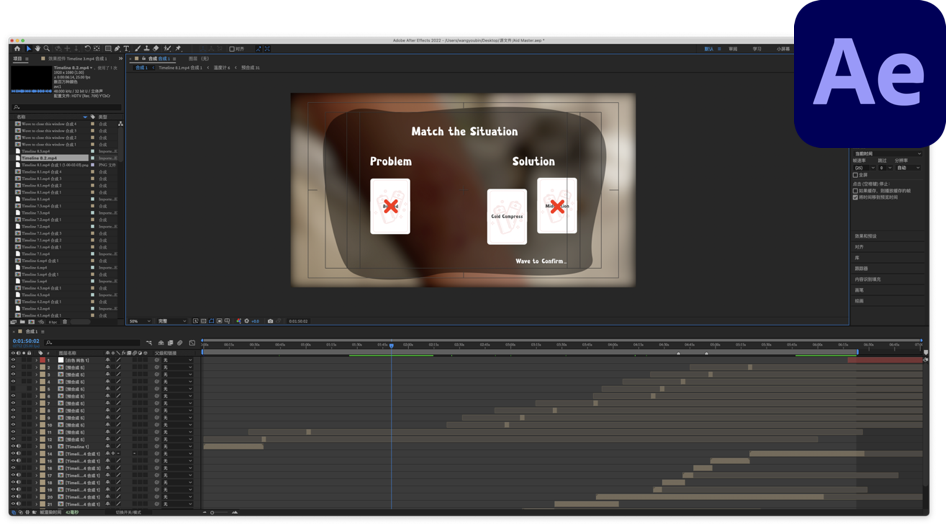The height and width of the screenshot is (526, 946).
Task: Select the Puppet Pin tool
Action: pyautogui.click(x=179, y=49)
